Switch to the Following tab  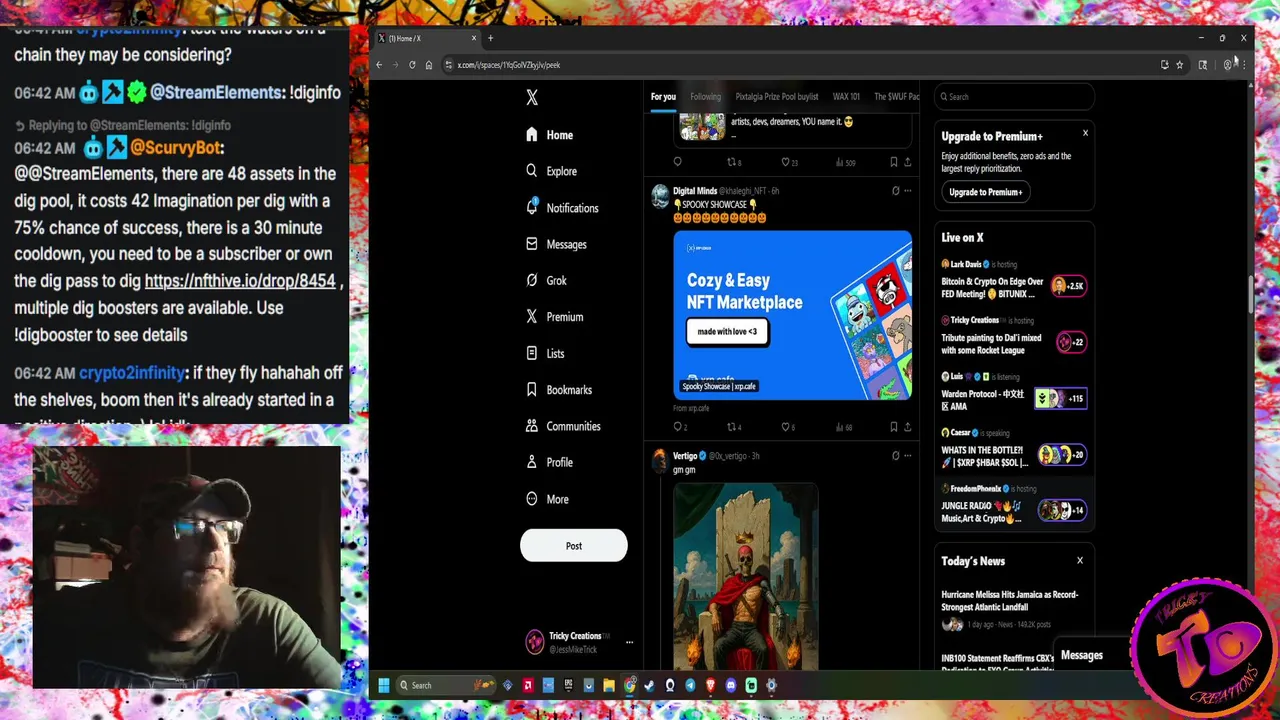[705, 97]
